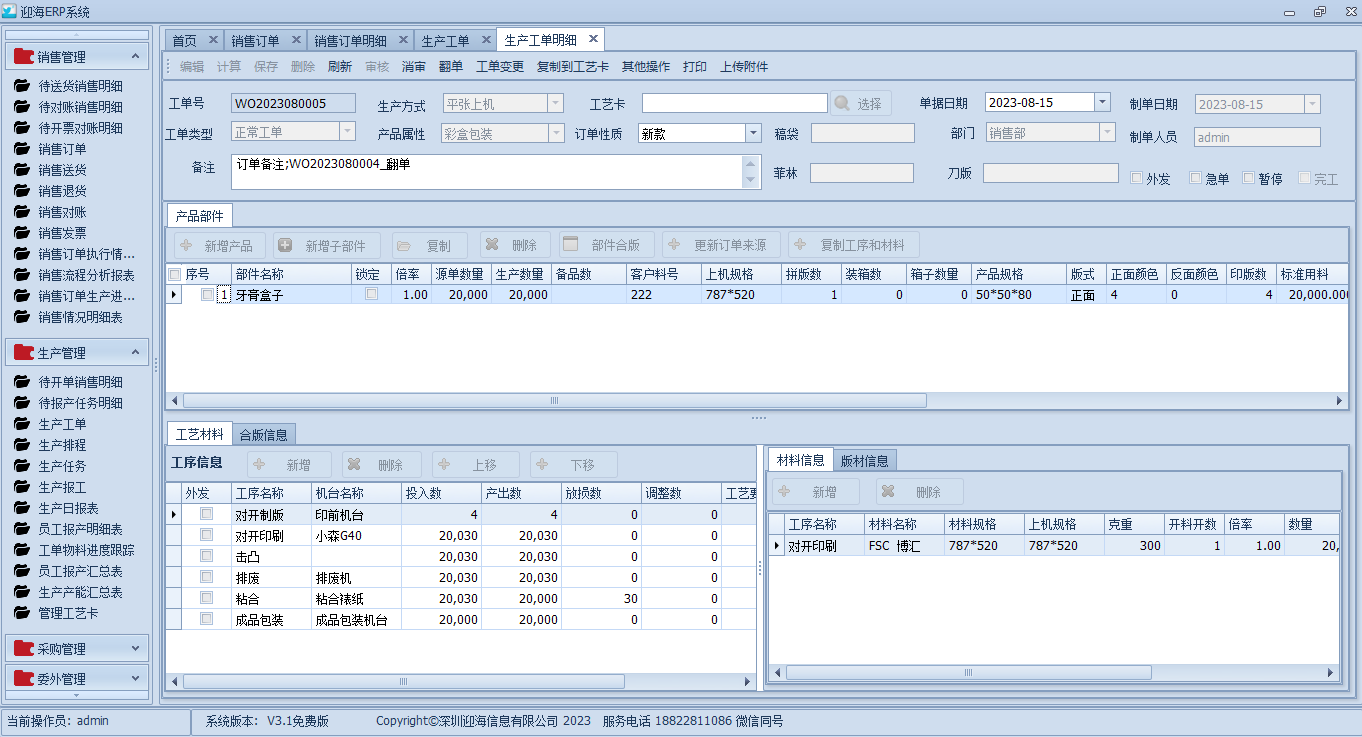The height and width of the screenshot is (737, 1362).
Task: Enable the 急单 urgent order checkbox
Action: (x=1194, y=179)
